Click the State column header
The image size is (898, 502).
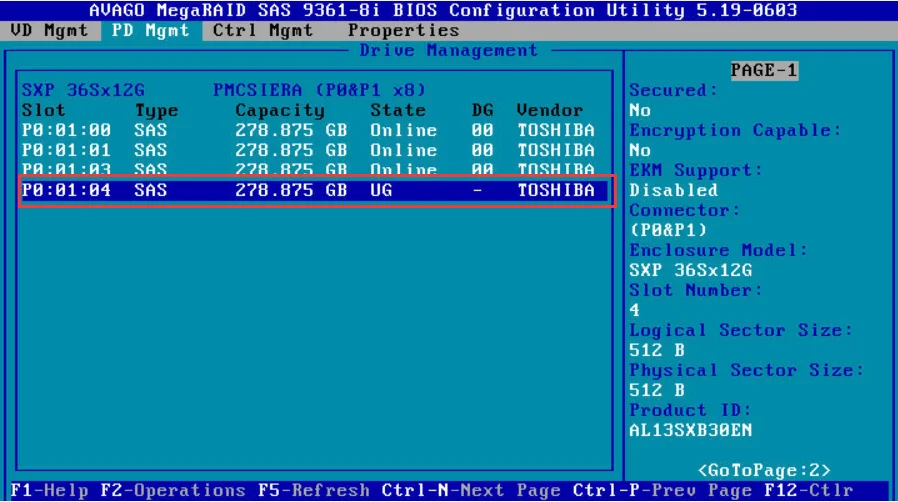(x=397, y=110)
